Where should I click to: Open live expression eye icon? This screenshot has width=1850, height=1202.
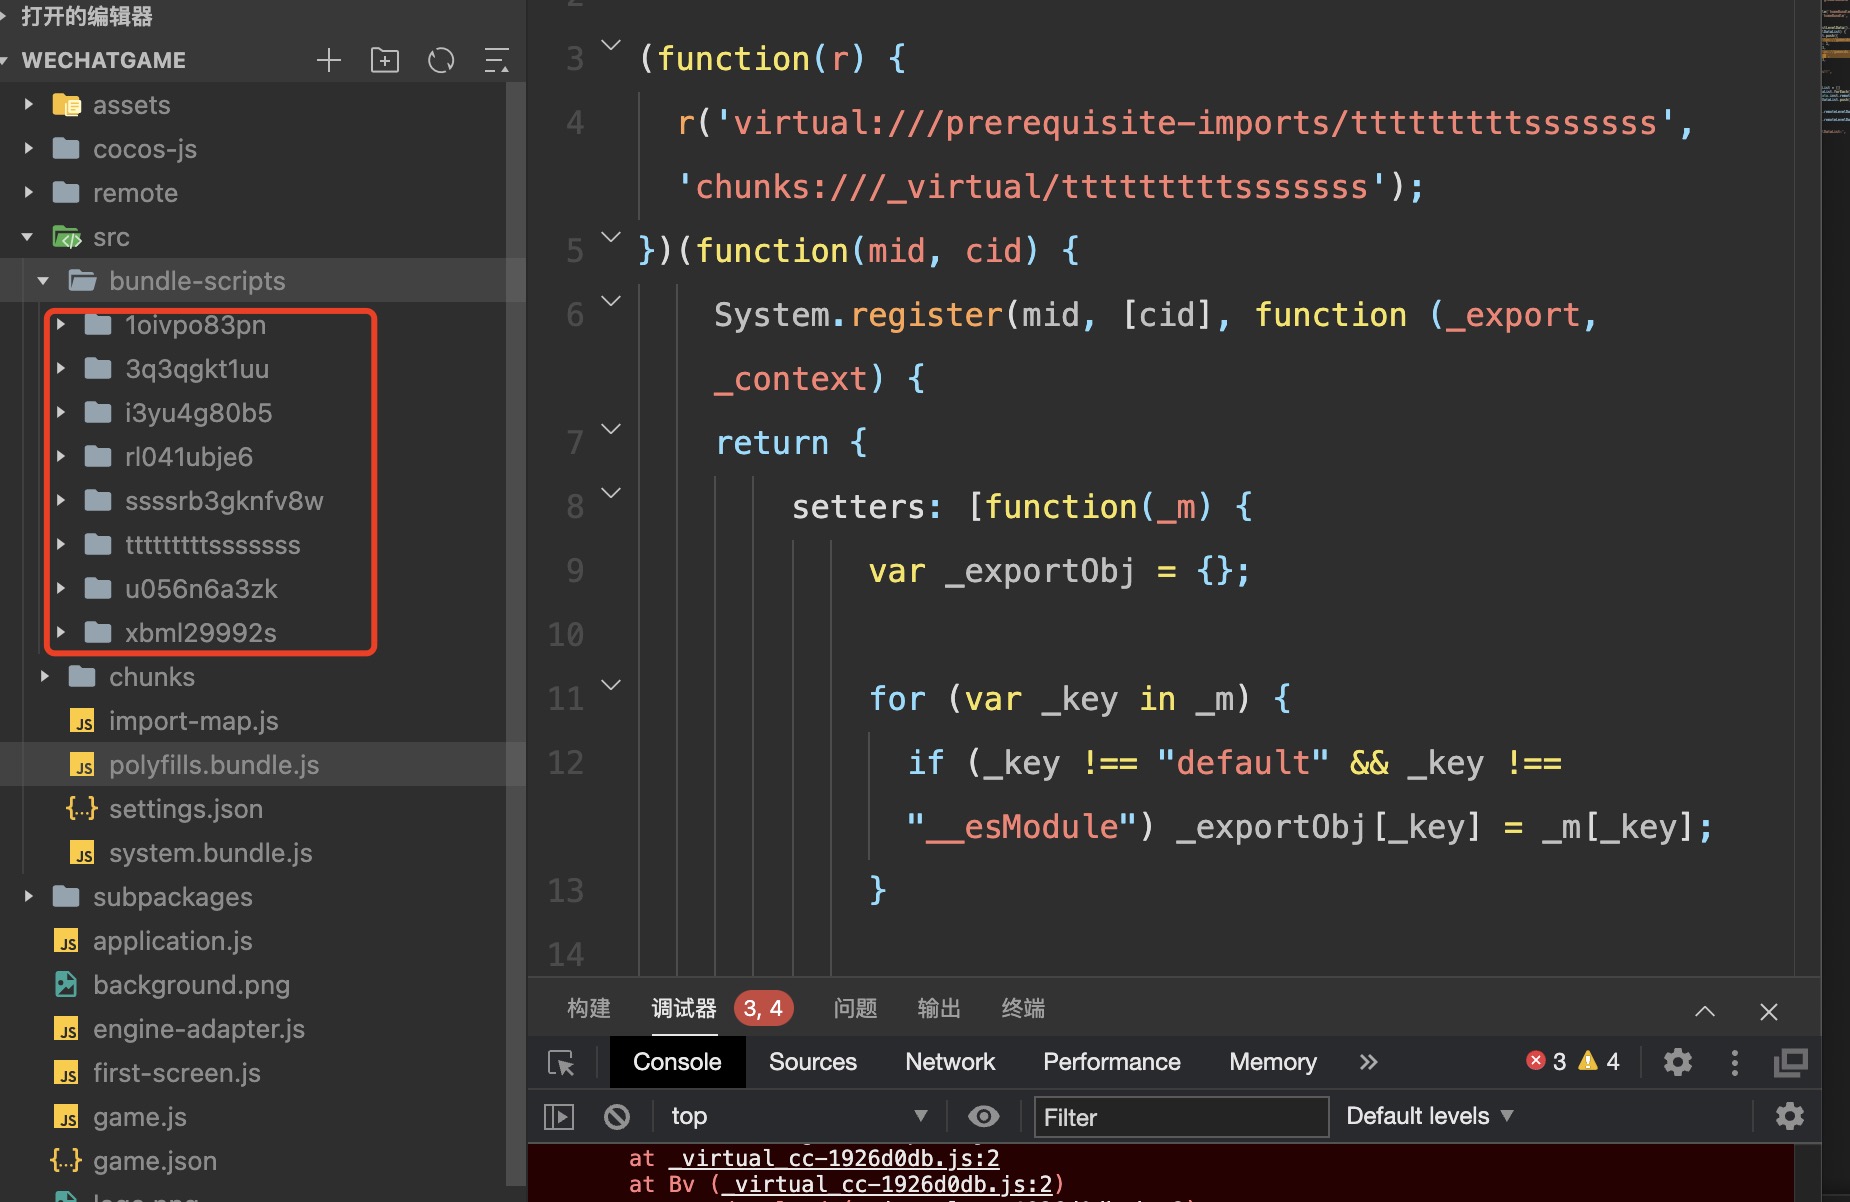point(984,1116)
